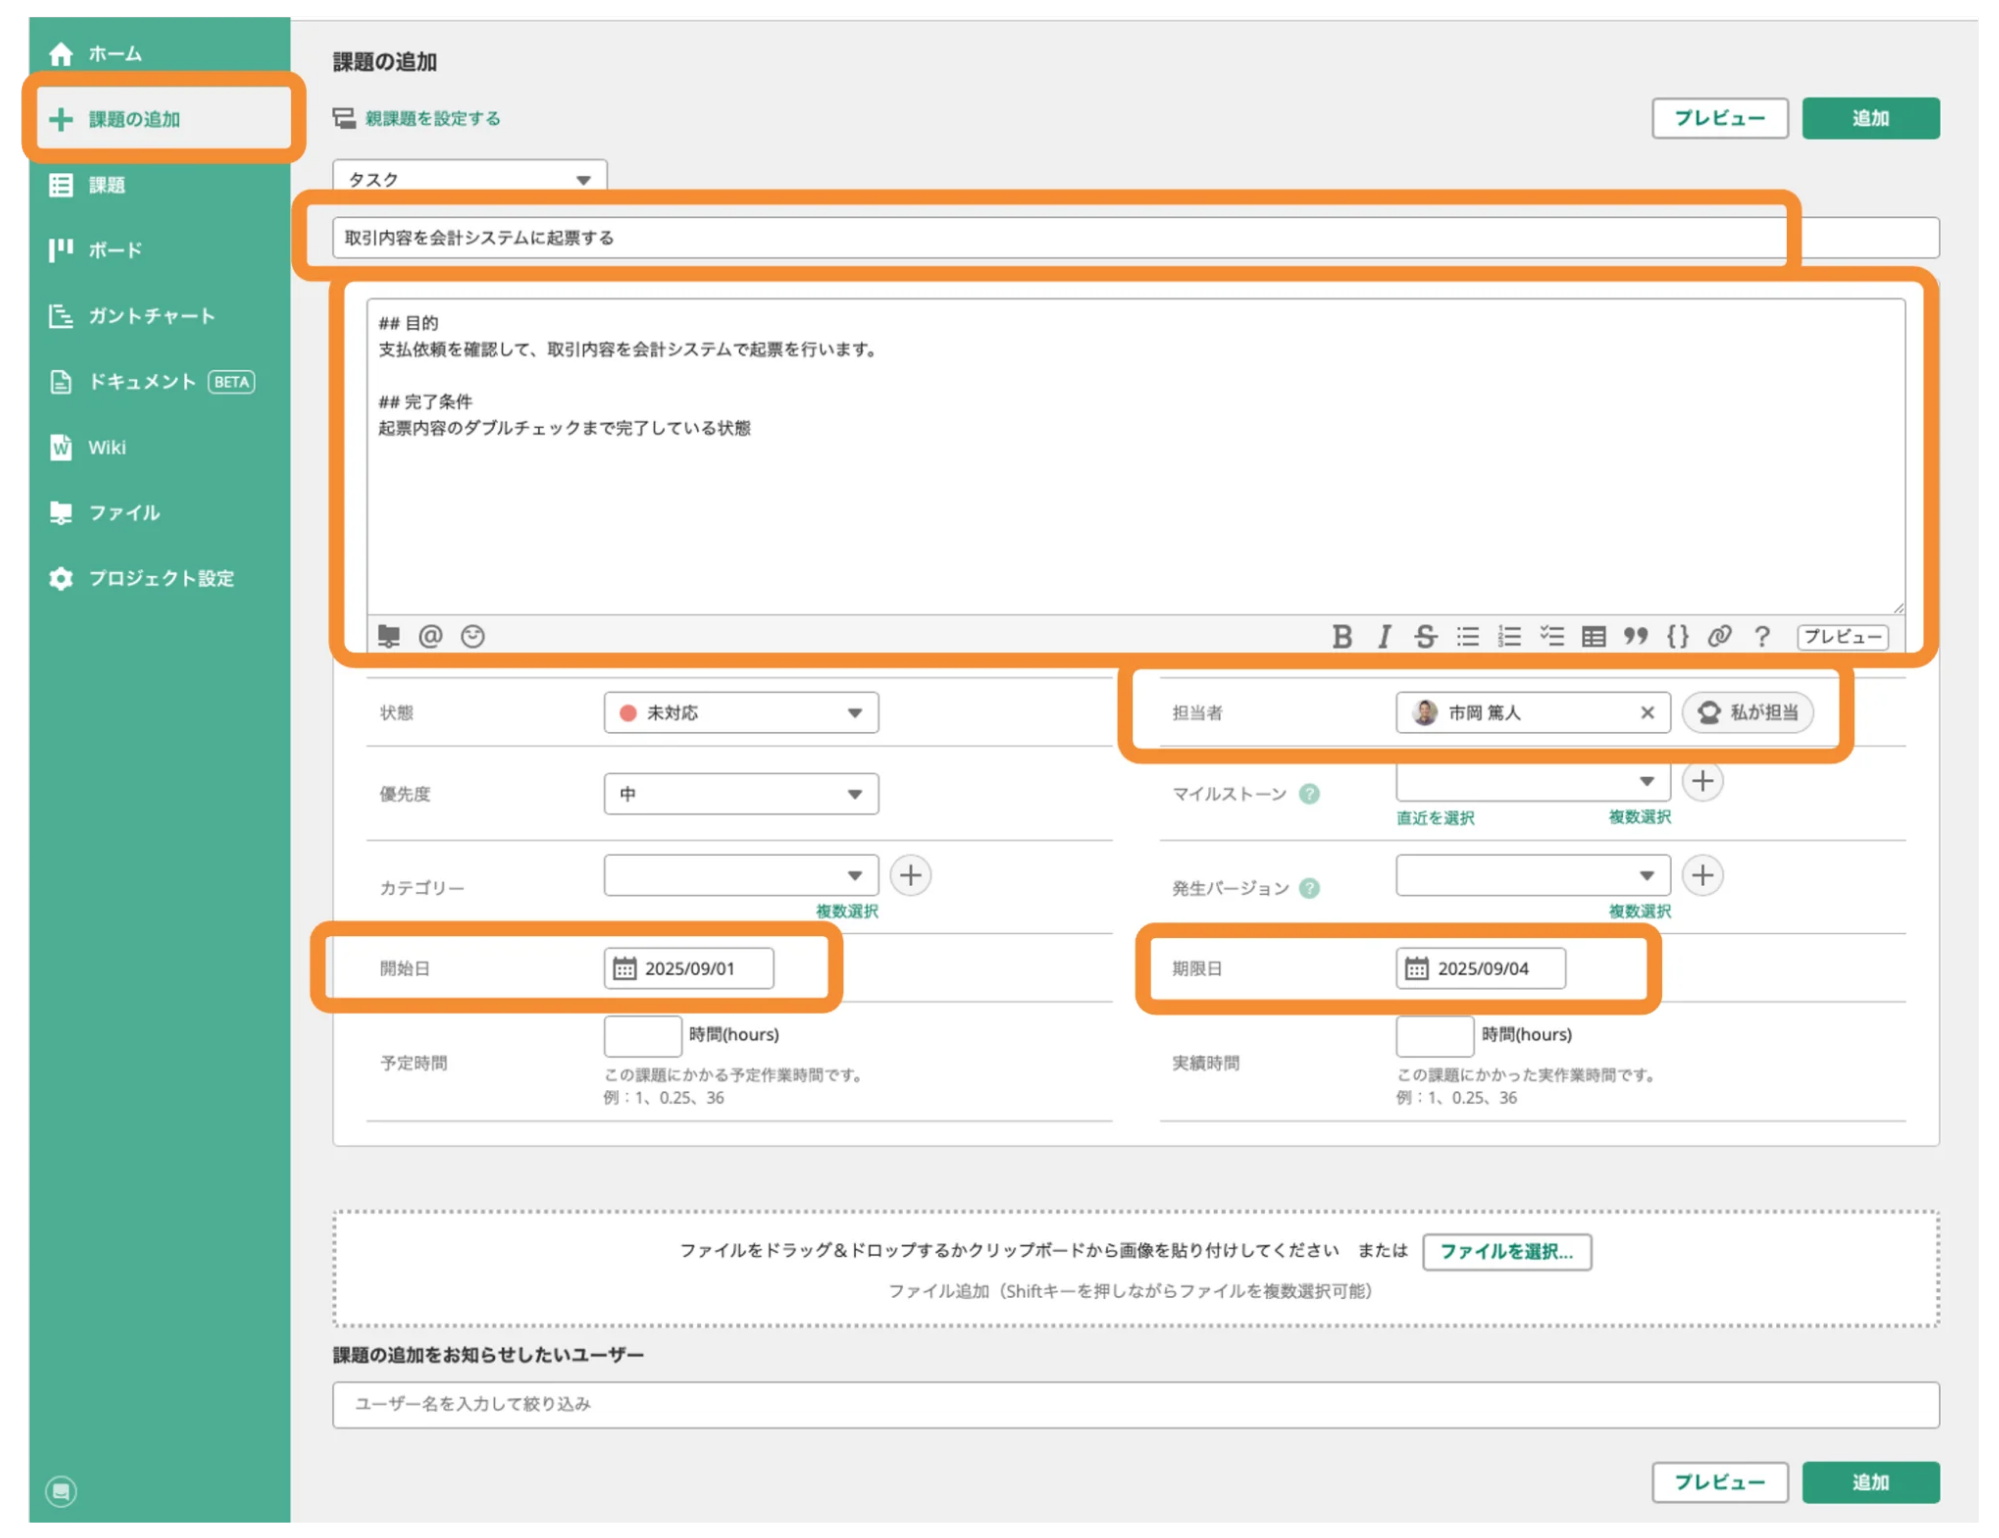The image size is (1999, 1538).
Task: Click the issue title input field
Action: pos(1135,237)
